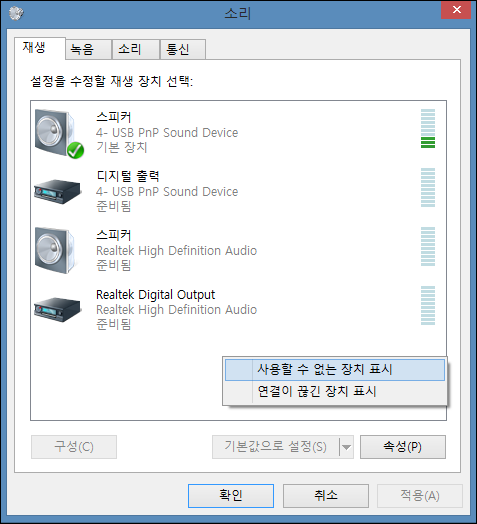Toggle 연결이 끊긴 장치 표시 option
This screenshot has height=524, width=477.
[335, 391]
